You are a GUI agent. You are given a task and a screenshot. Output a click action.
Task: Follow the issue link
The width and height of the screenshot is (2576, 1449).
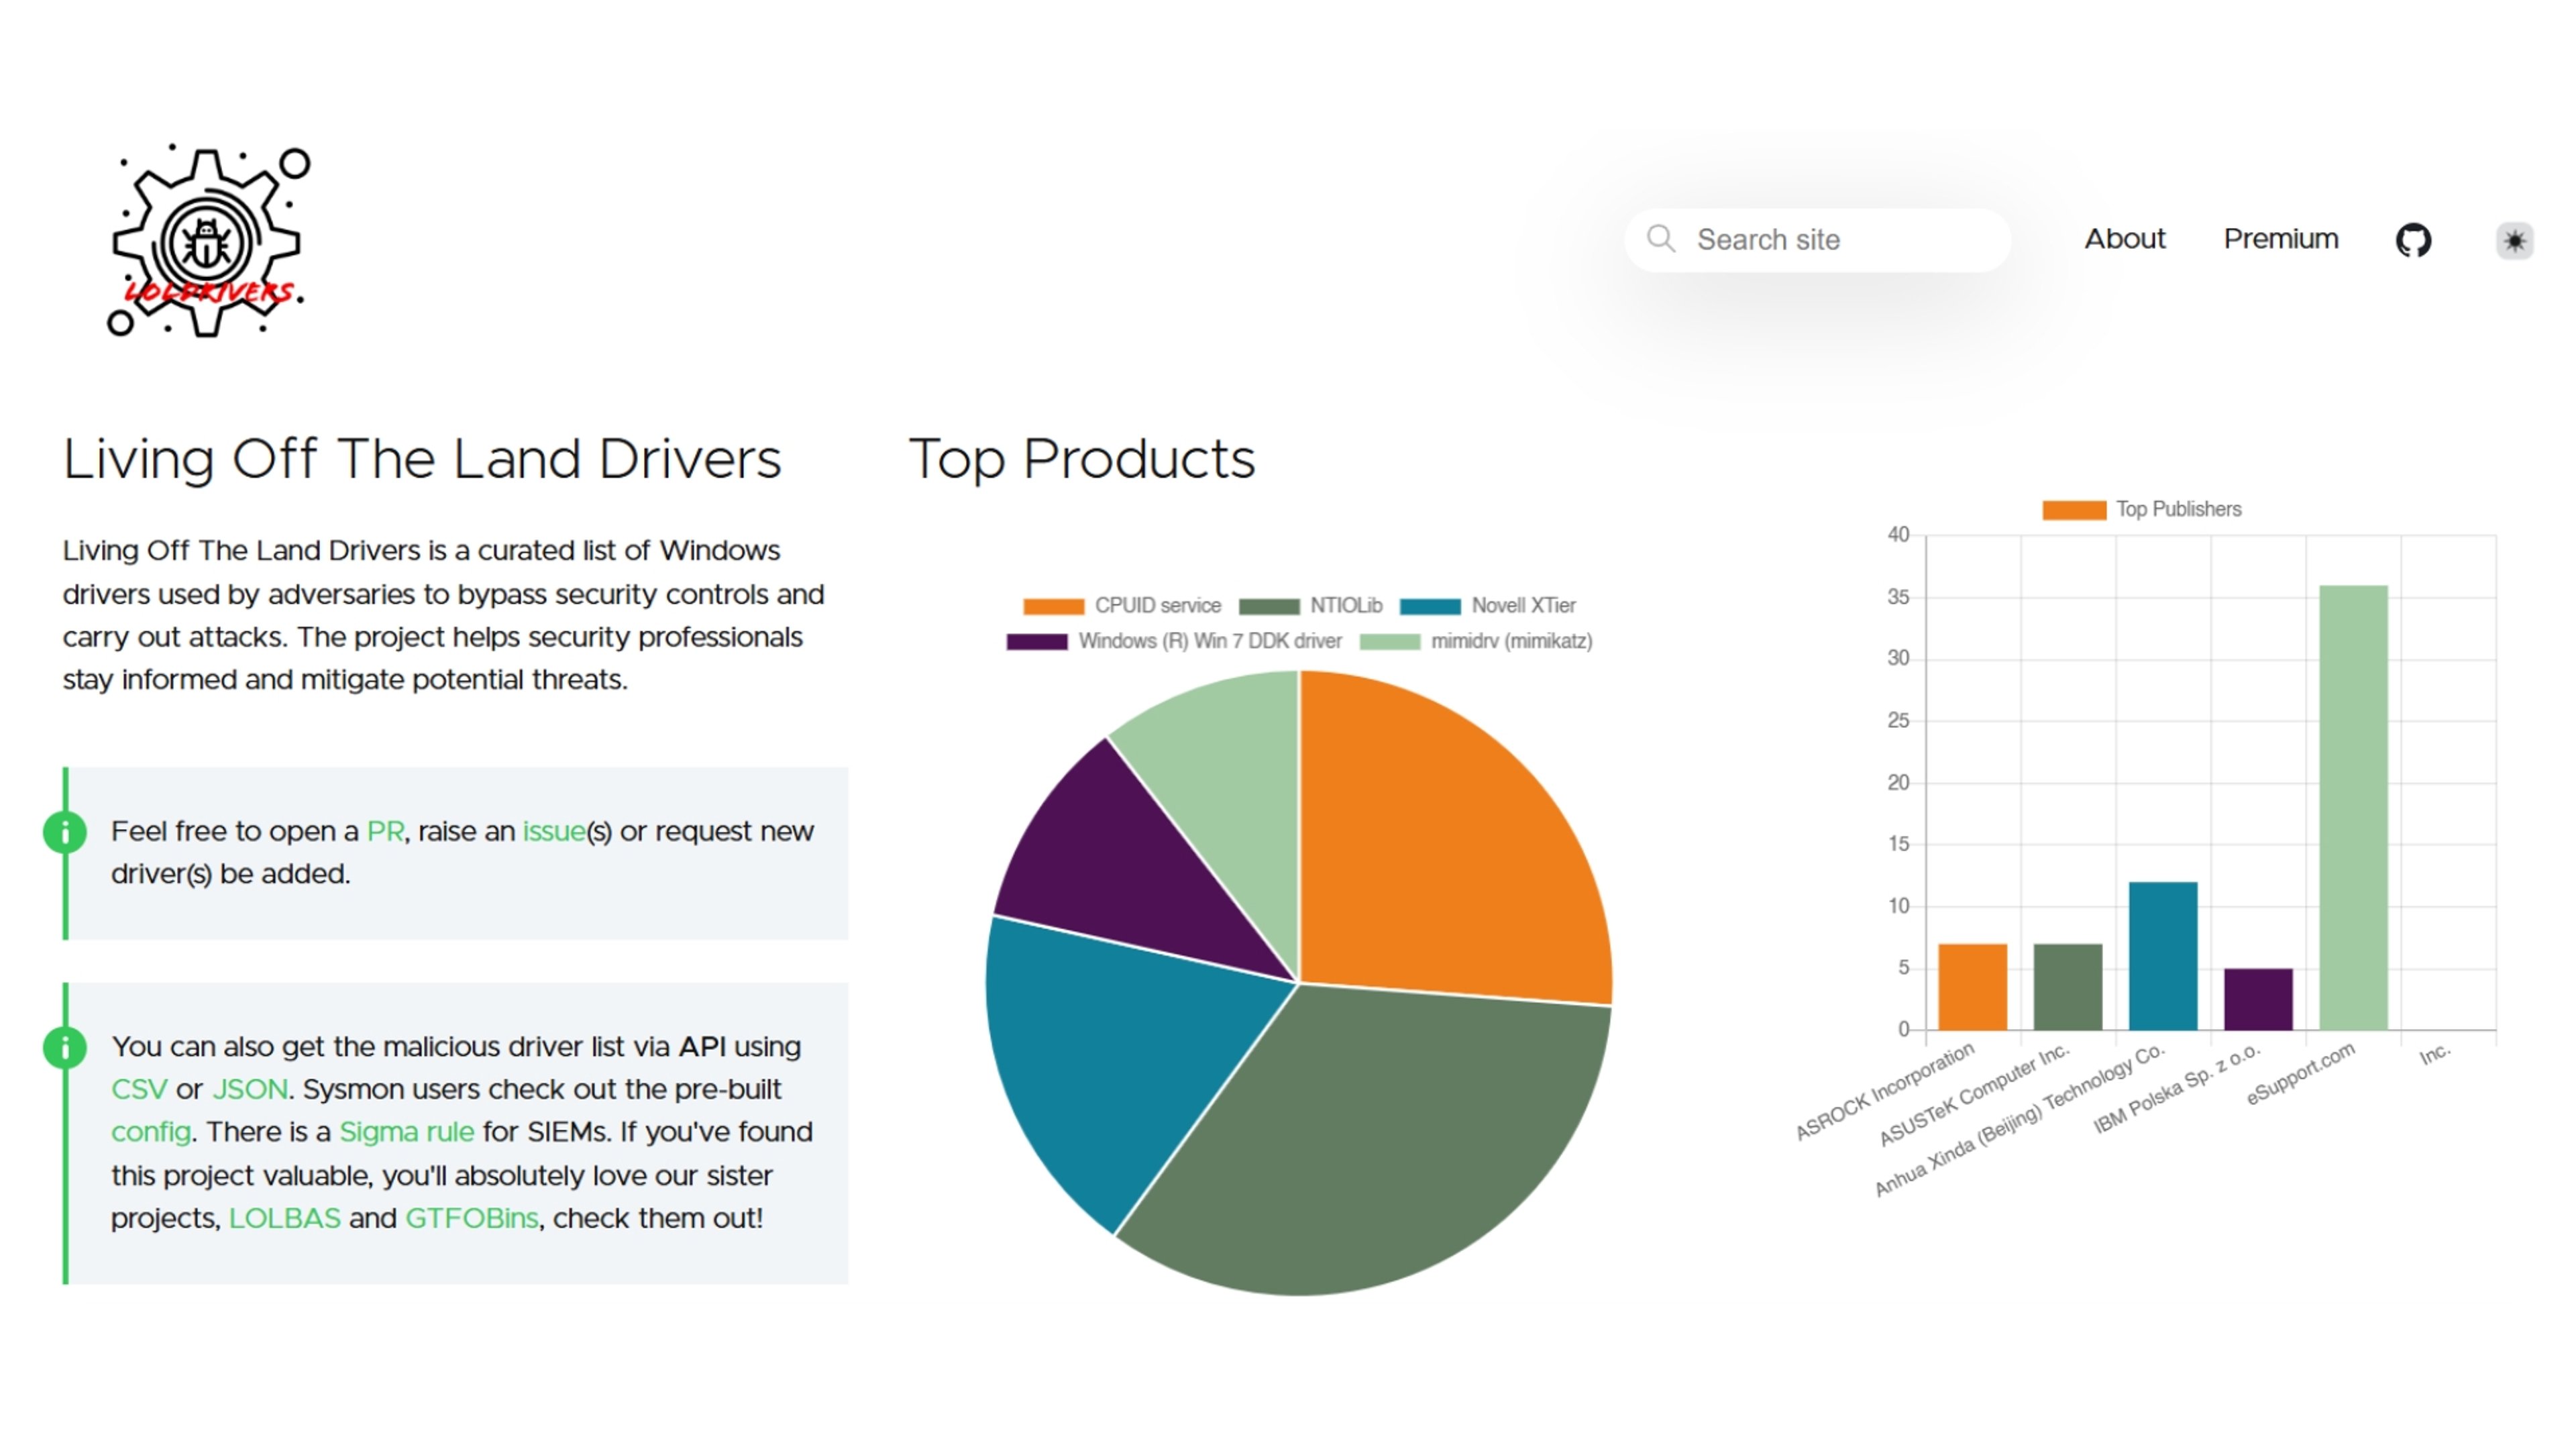(553, 831)
